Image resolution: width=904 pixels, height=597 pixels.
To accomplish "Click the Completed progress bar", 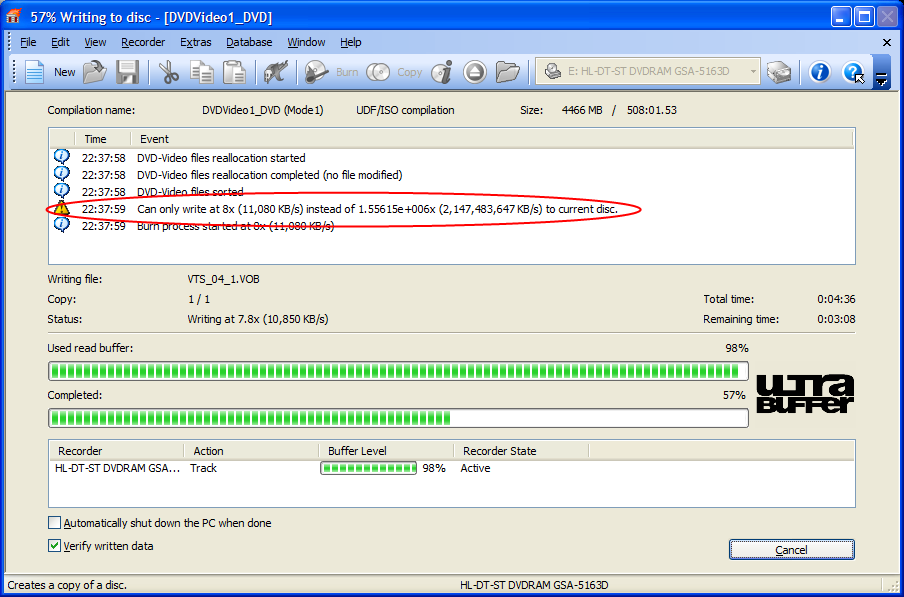I will [398, 418].
